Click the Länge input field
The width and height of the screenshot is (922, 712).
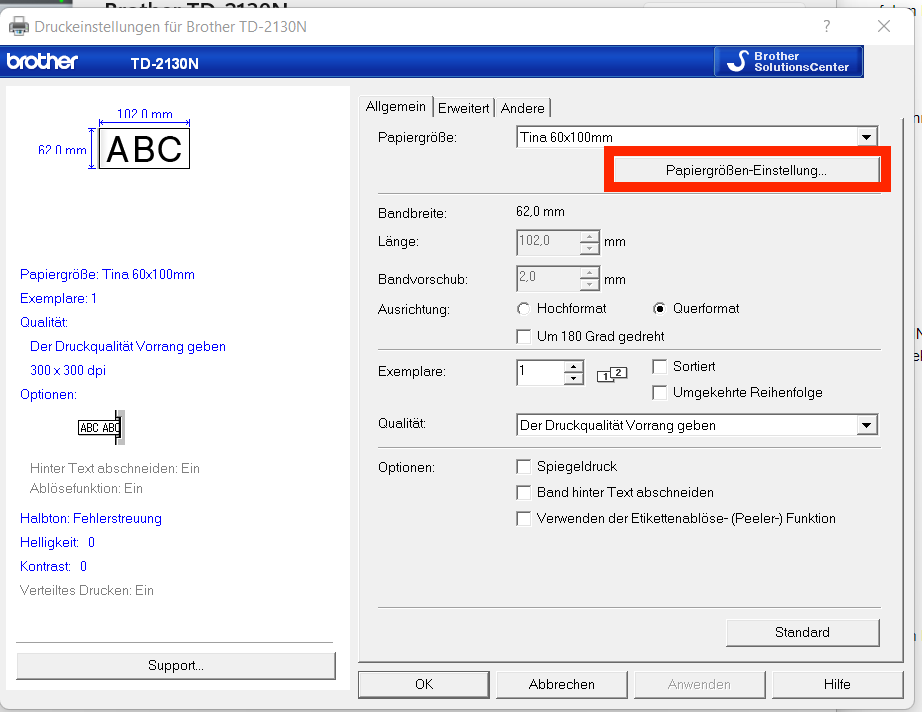(x=548, y=242)
